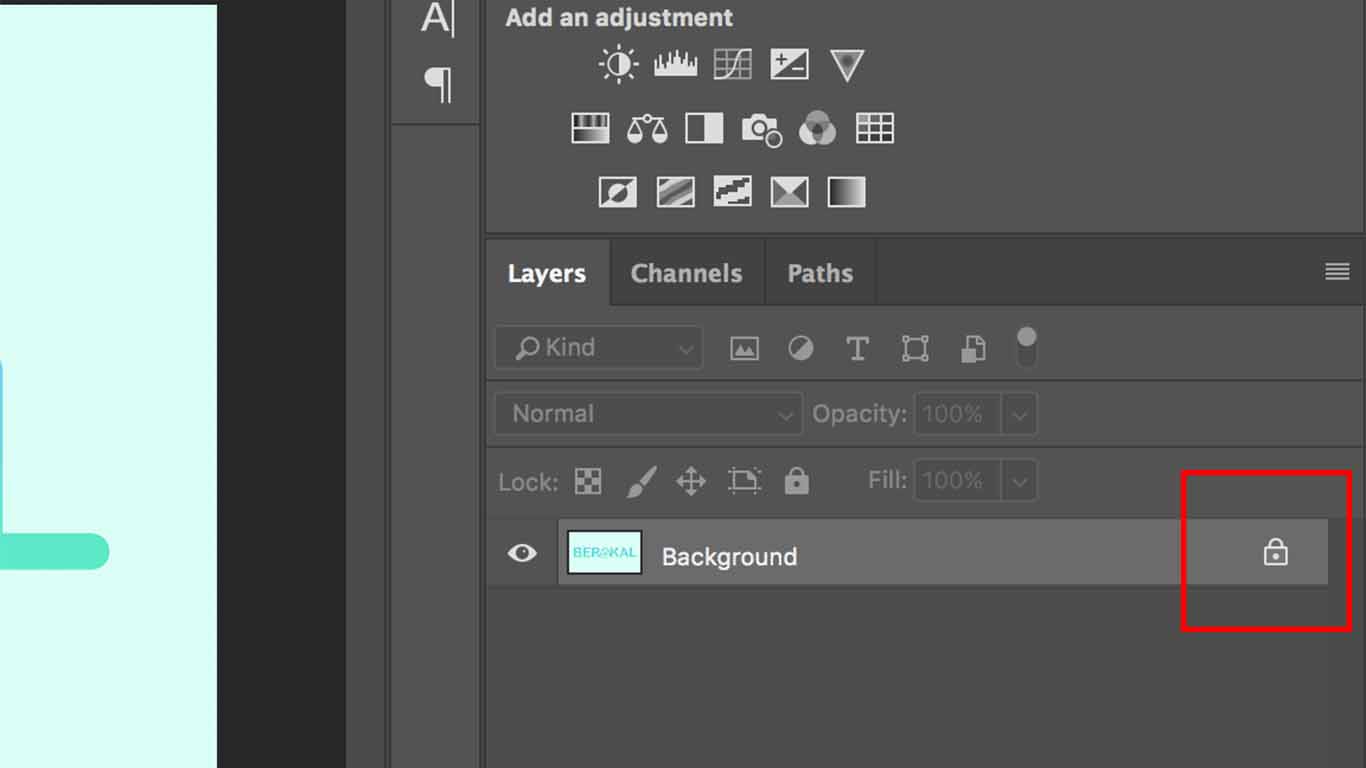Add a Black & White adjustment
Screen dimensions: 1366x768
coord(704,128)
